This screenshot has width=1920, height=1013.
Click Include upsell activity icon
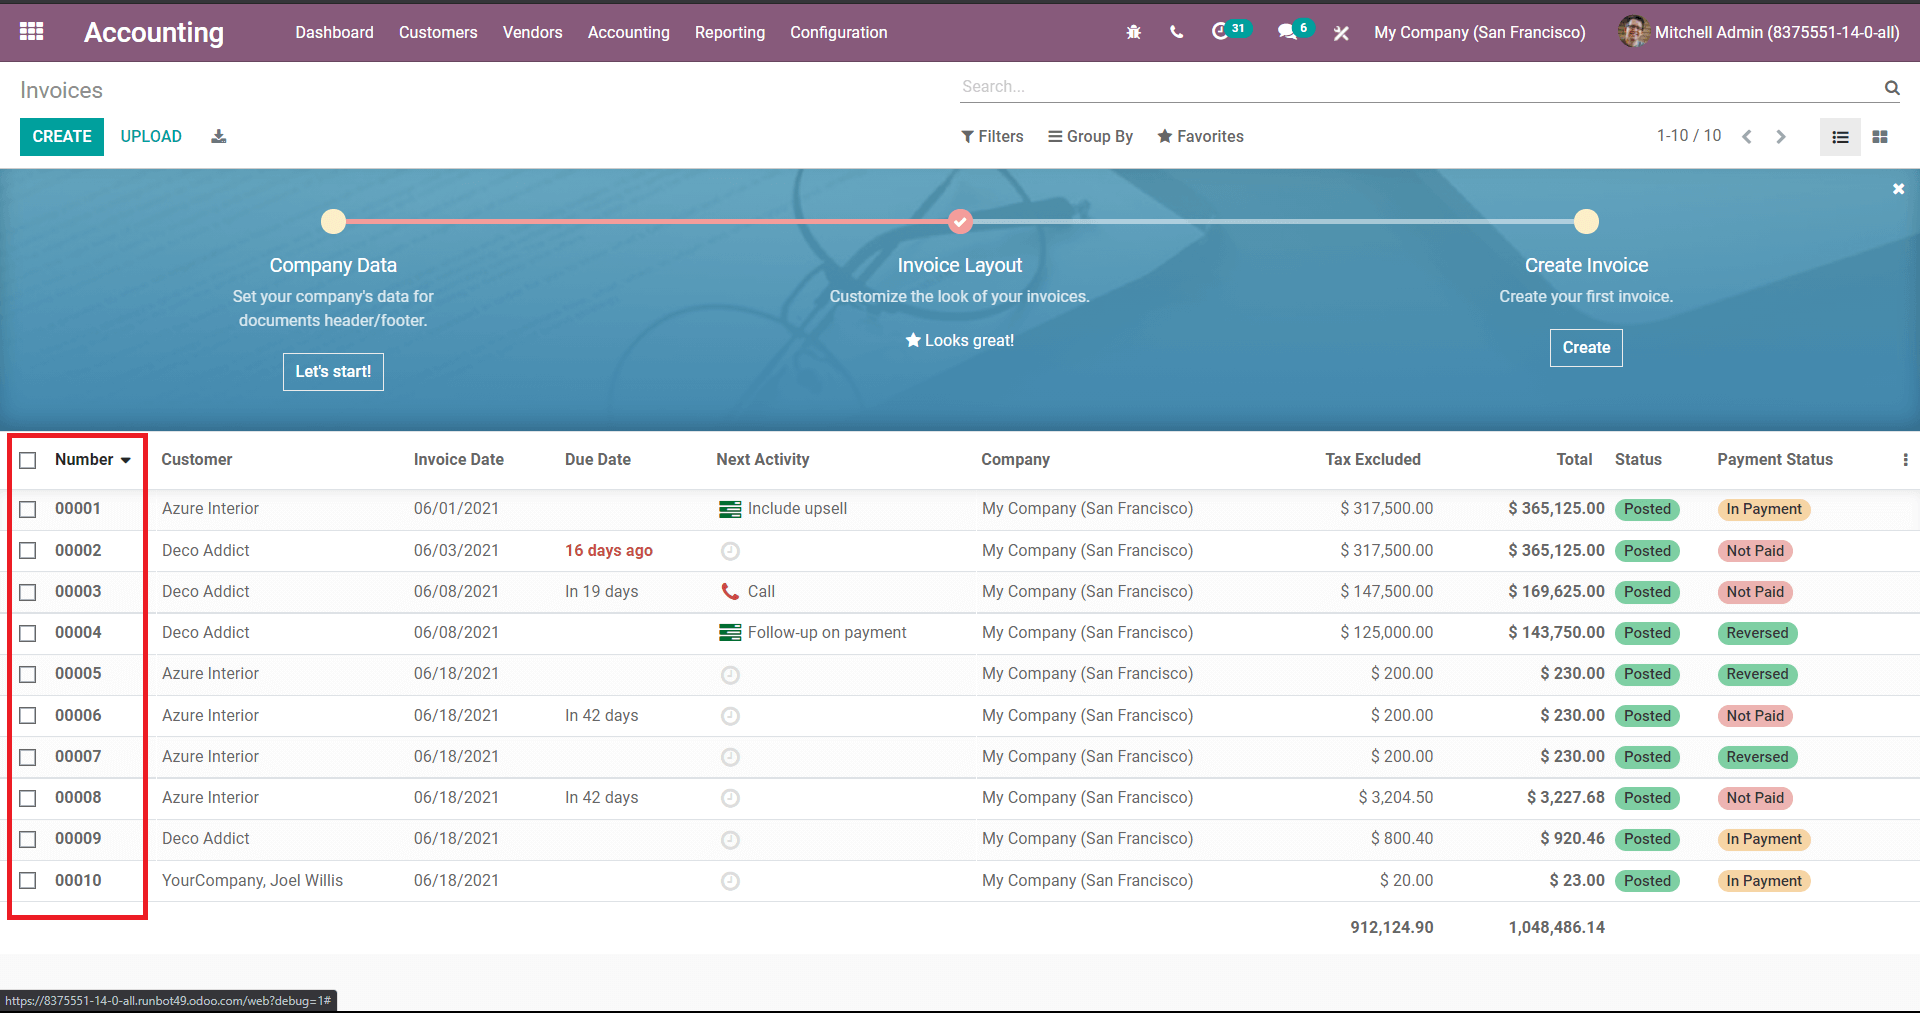point(730,509)
